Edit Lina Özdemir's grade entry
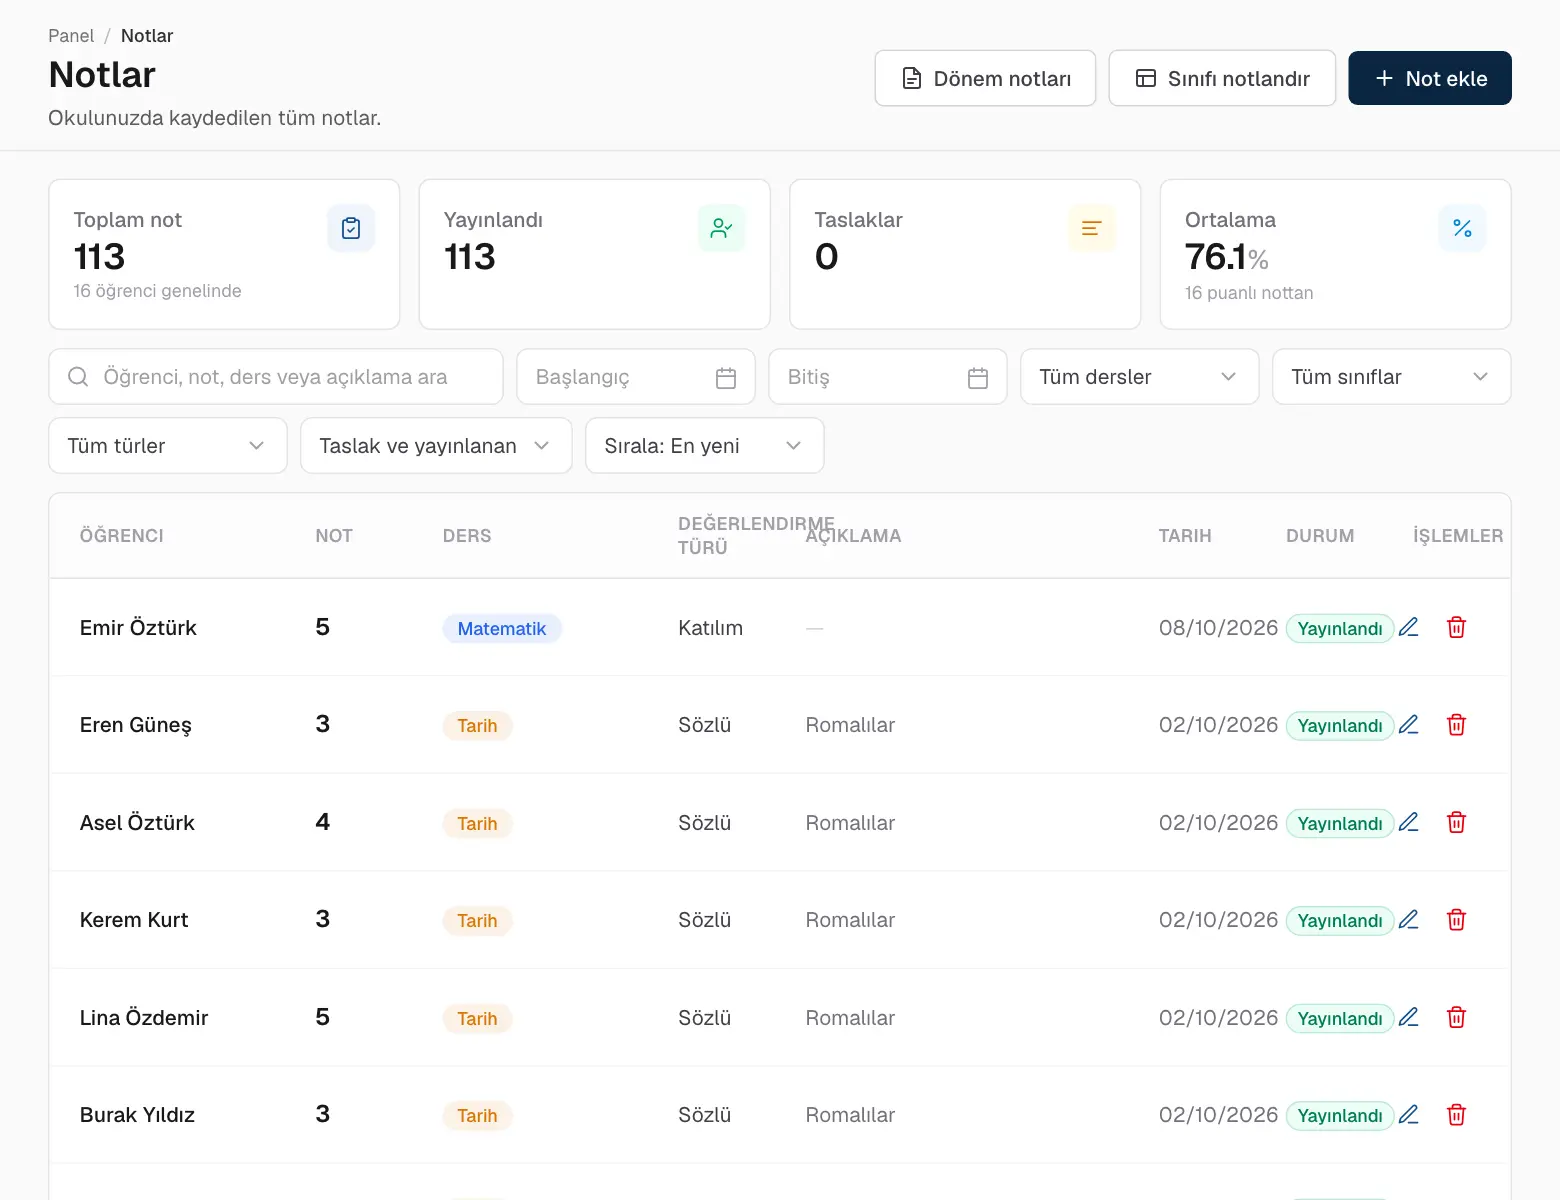The image size is (1560, 1200). click(x=1408, y=1018)
